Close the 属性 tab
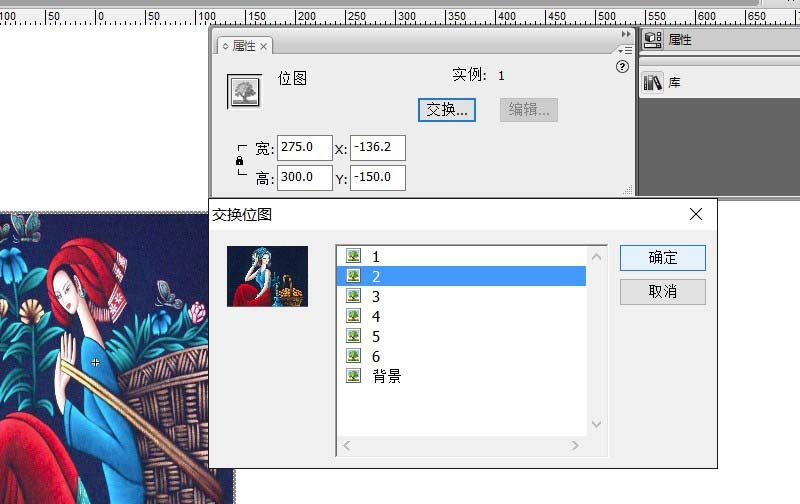The width and height of the screenshot is (800, 504). pyautogui.click(x=263, y=46)
